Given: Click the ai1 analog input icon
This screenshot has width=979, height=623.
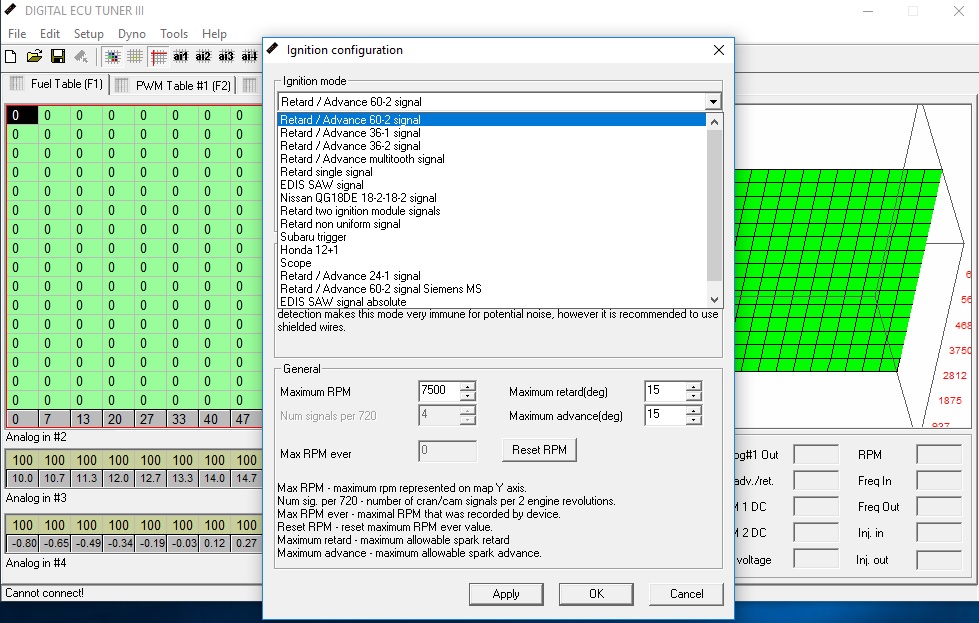Looking at the screenshot, I should tap(181, 56).
